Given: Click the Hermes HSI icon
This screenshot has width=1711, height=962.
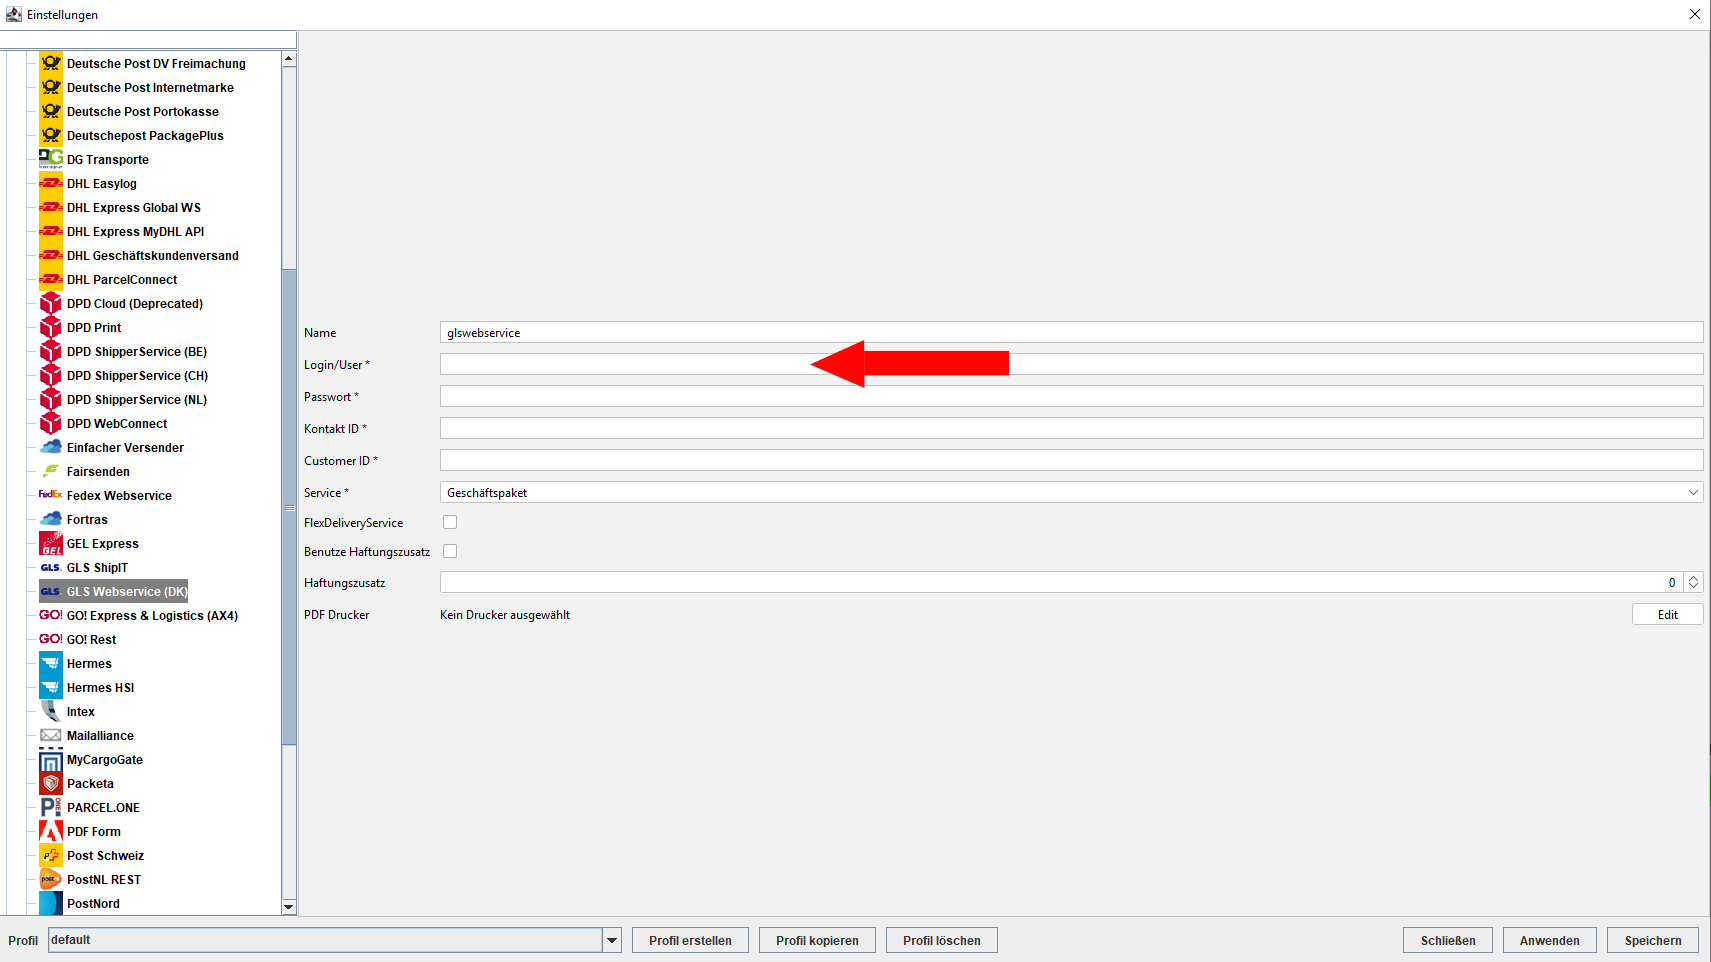Looking at the screenshot, I should pos(51,687).
